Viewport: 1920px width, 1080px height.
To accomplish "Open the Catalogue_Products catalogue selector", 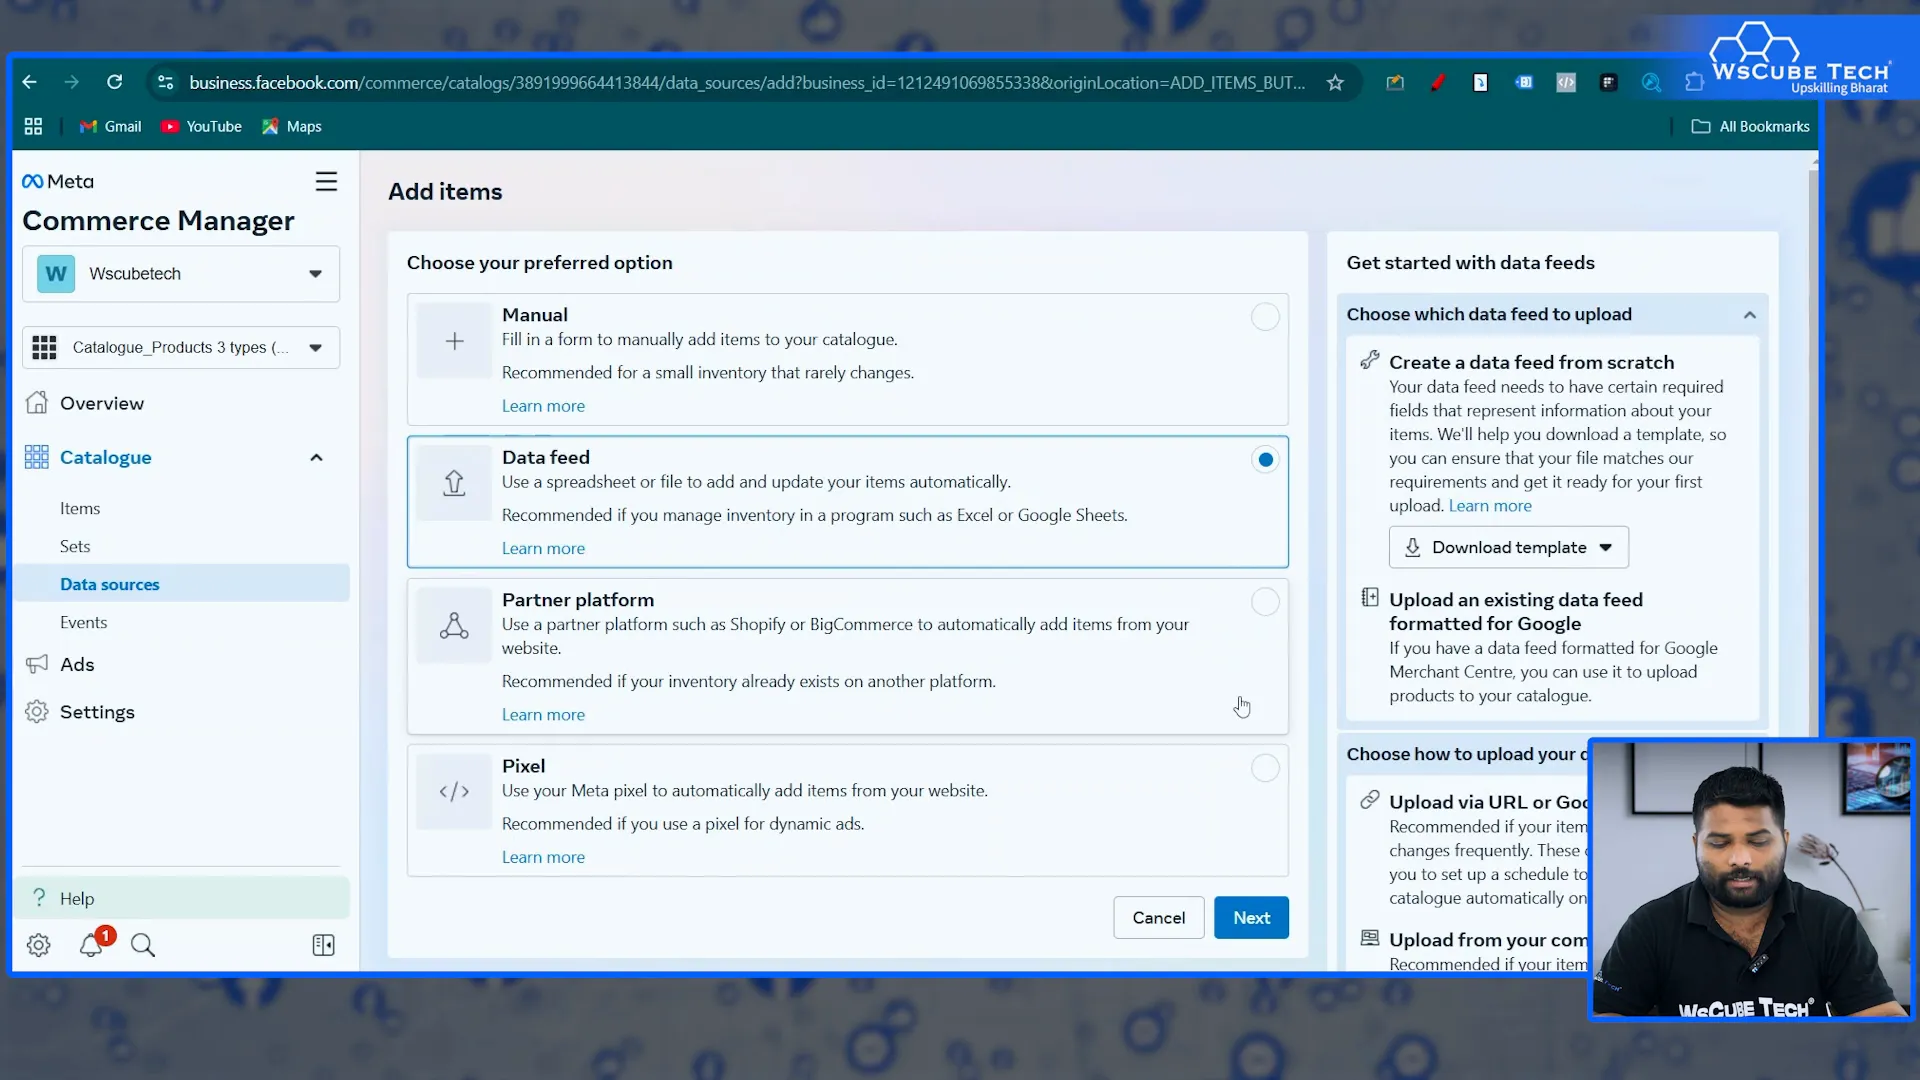I will pyautogui.click(x=181, y=347).
